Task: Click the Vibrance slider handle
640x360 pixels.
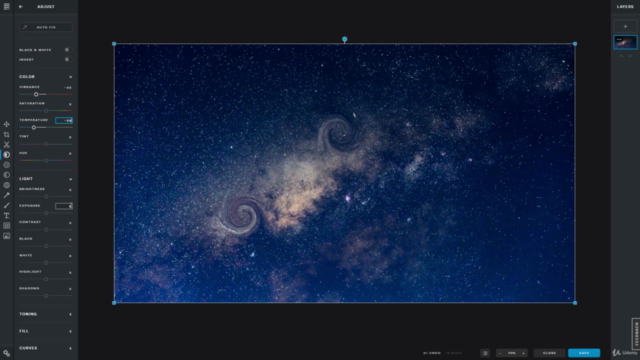Action: tap(36, 94)
